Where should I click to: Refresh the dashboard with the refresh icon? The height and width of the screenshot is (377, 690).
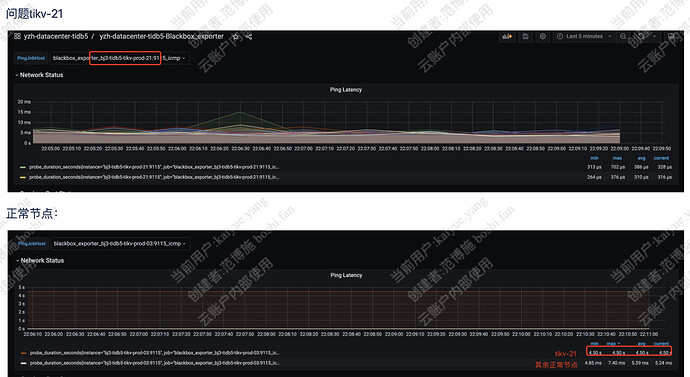641,37
